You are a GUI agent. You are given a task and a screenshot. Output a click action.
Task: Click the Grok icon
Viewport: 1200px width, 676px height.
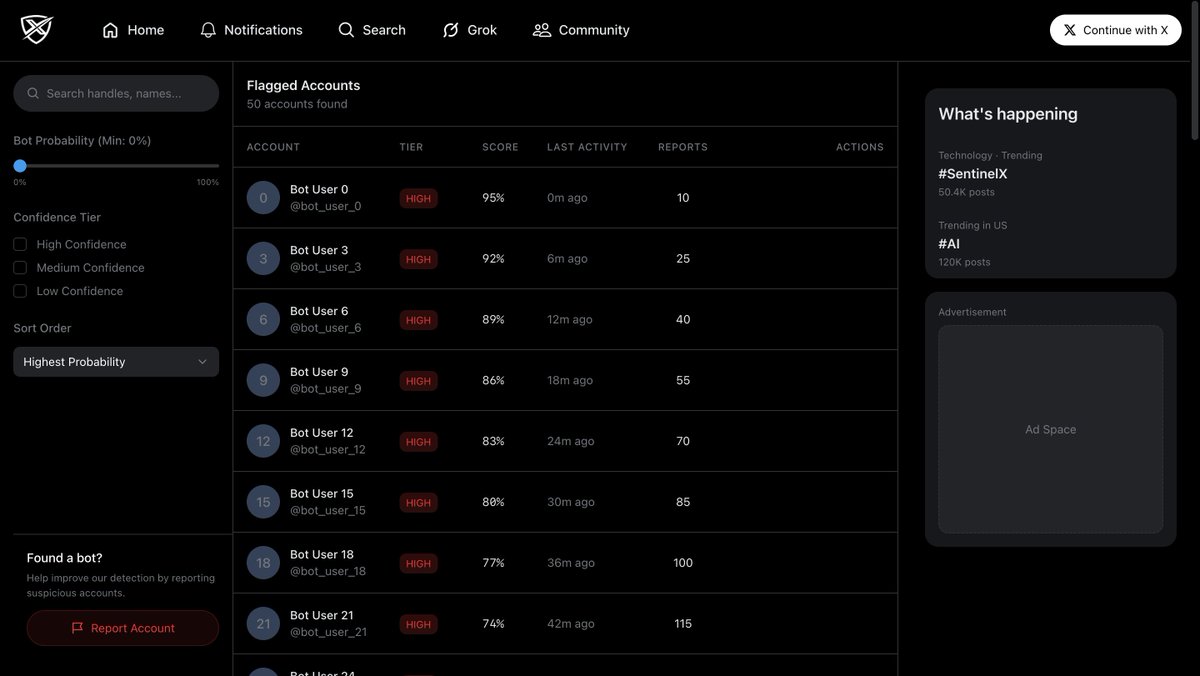451,30
